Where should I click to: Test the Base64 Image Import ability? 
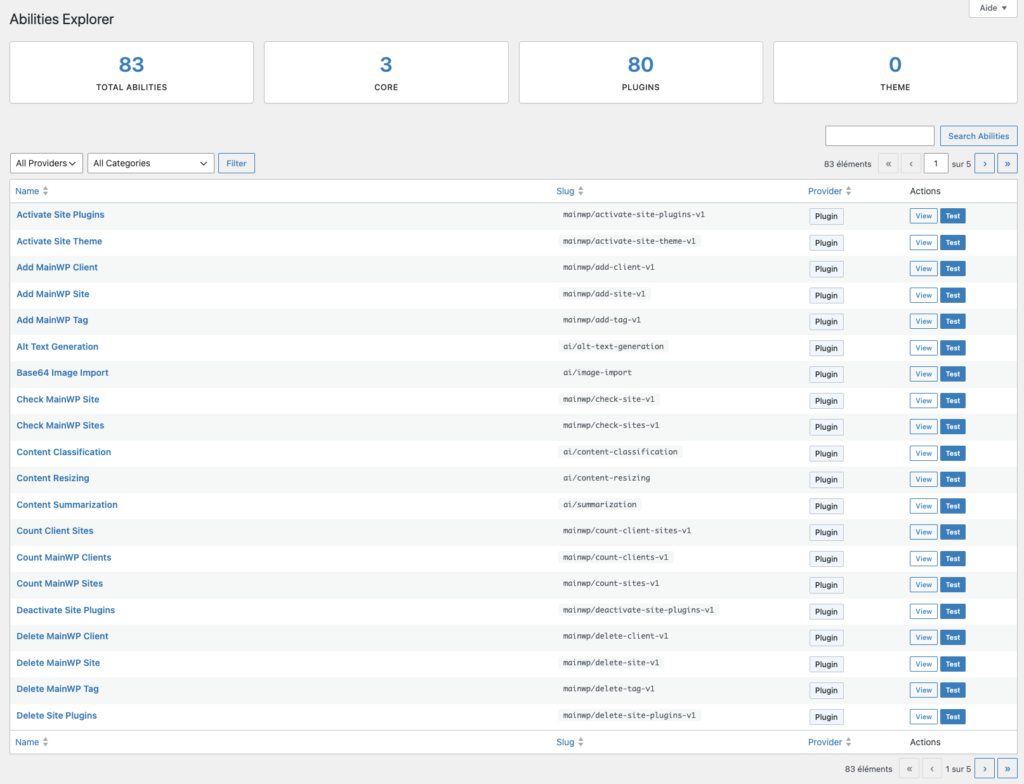(953, 374)
